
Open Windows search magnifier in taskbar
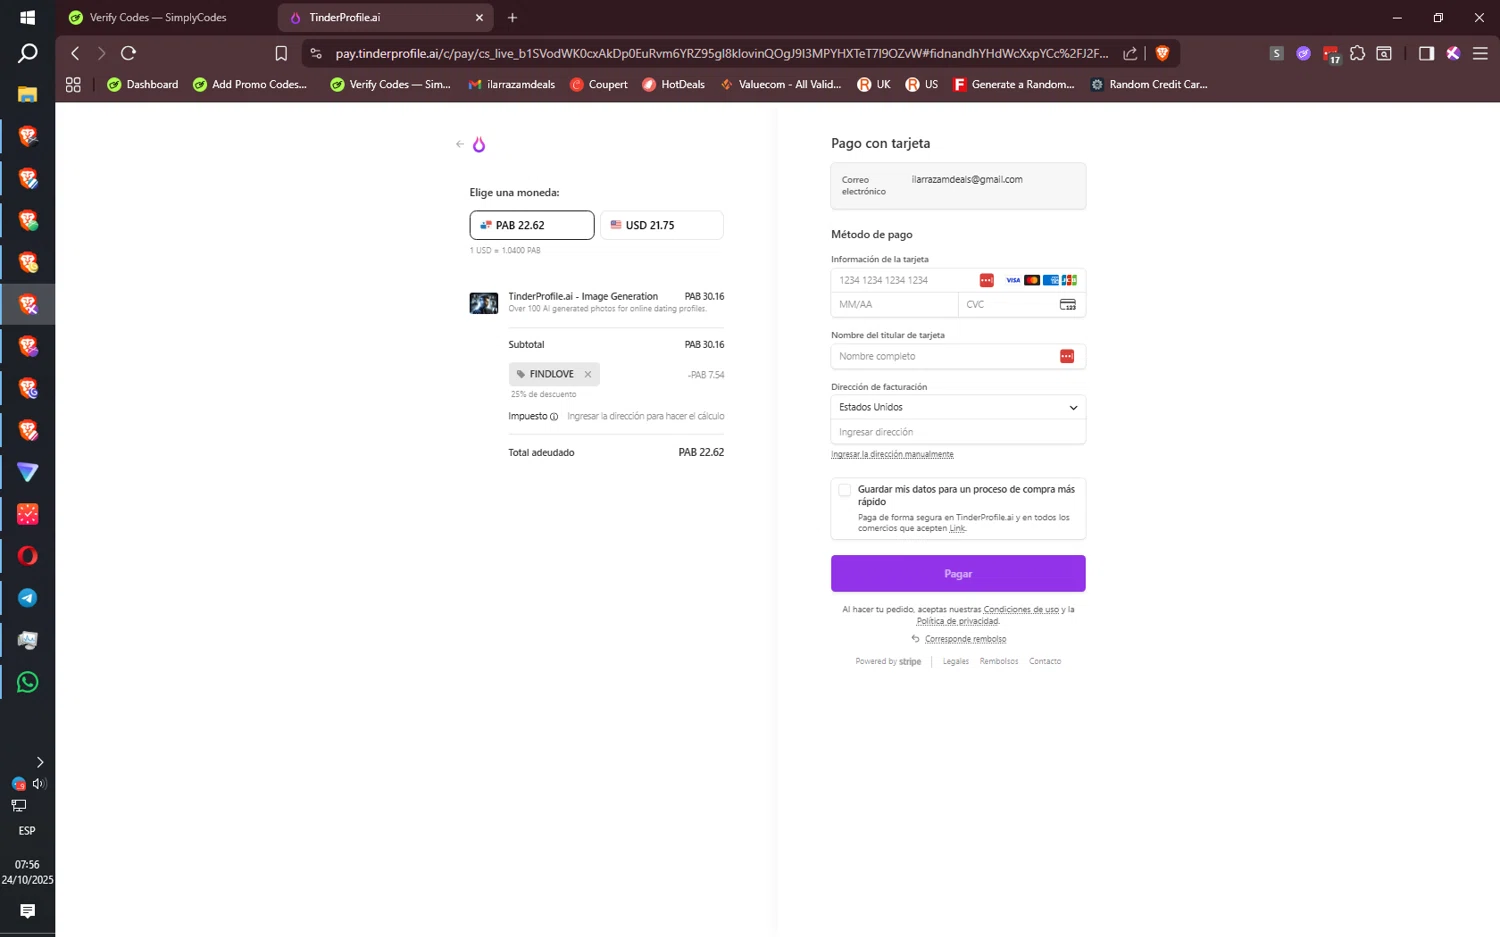pos(27,53)
